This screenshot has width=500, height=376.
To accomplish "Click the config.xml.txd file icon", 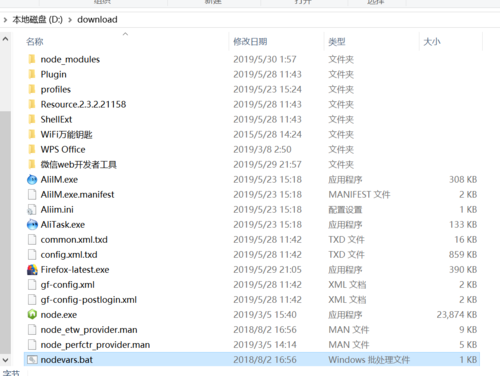I will (32, 254).
